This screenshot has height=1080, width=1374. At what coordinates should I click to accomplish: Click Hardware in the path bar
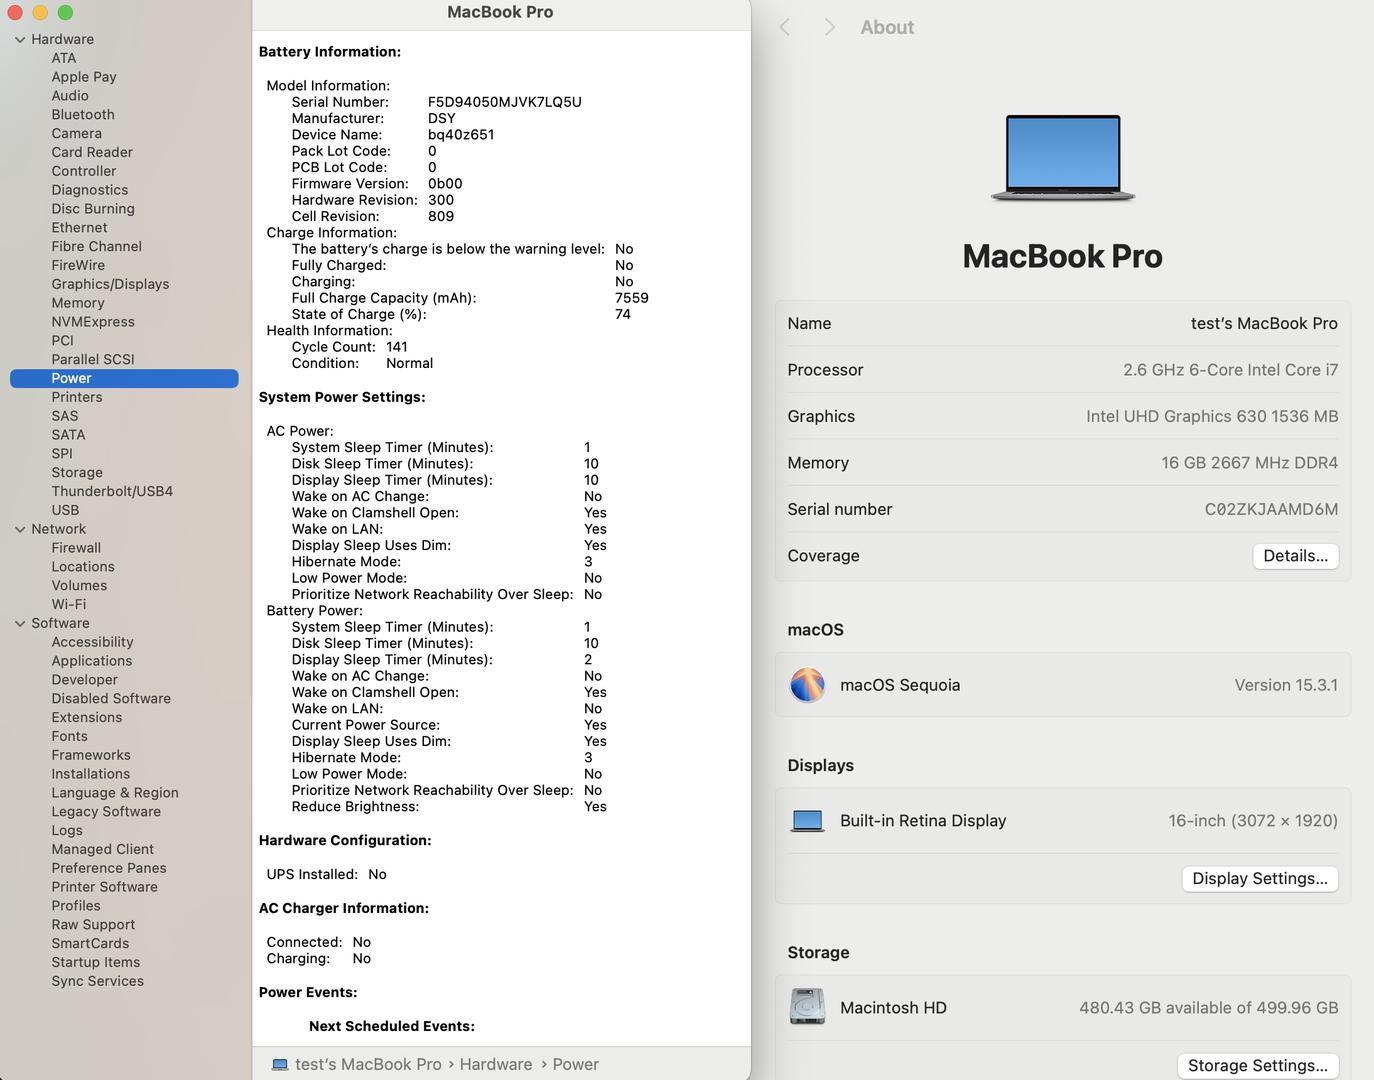496,1065
